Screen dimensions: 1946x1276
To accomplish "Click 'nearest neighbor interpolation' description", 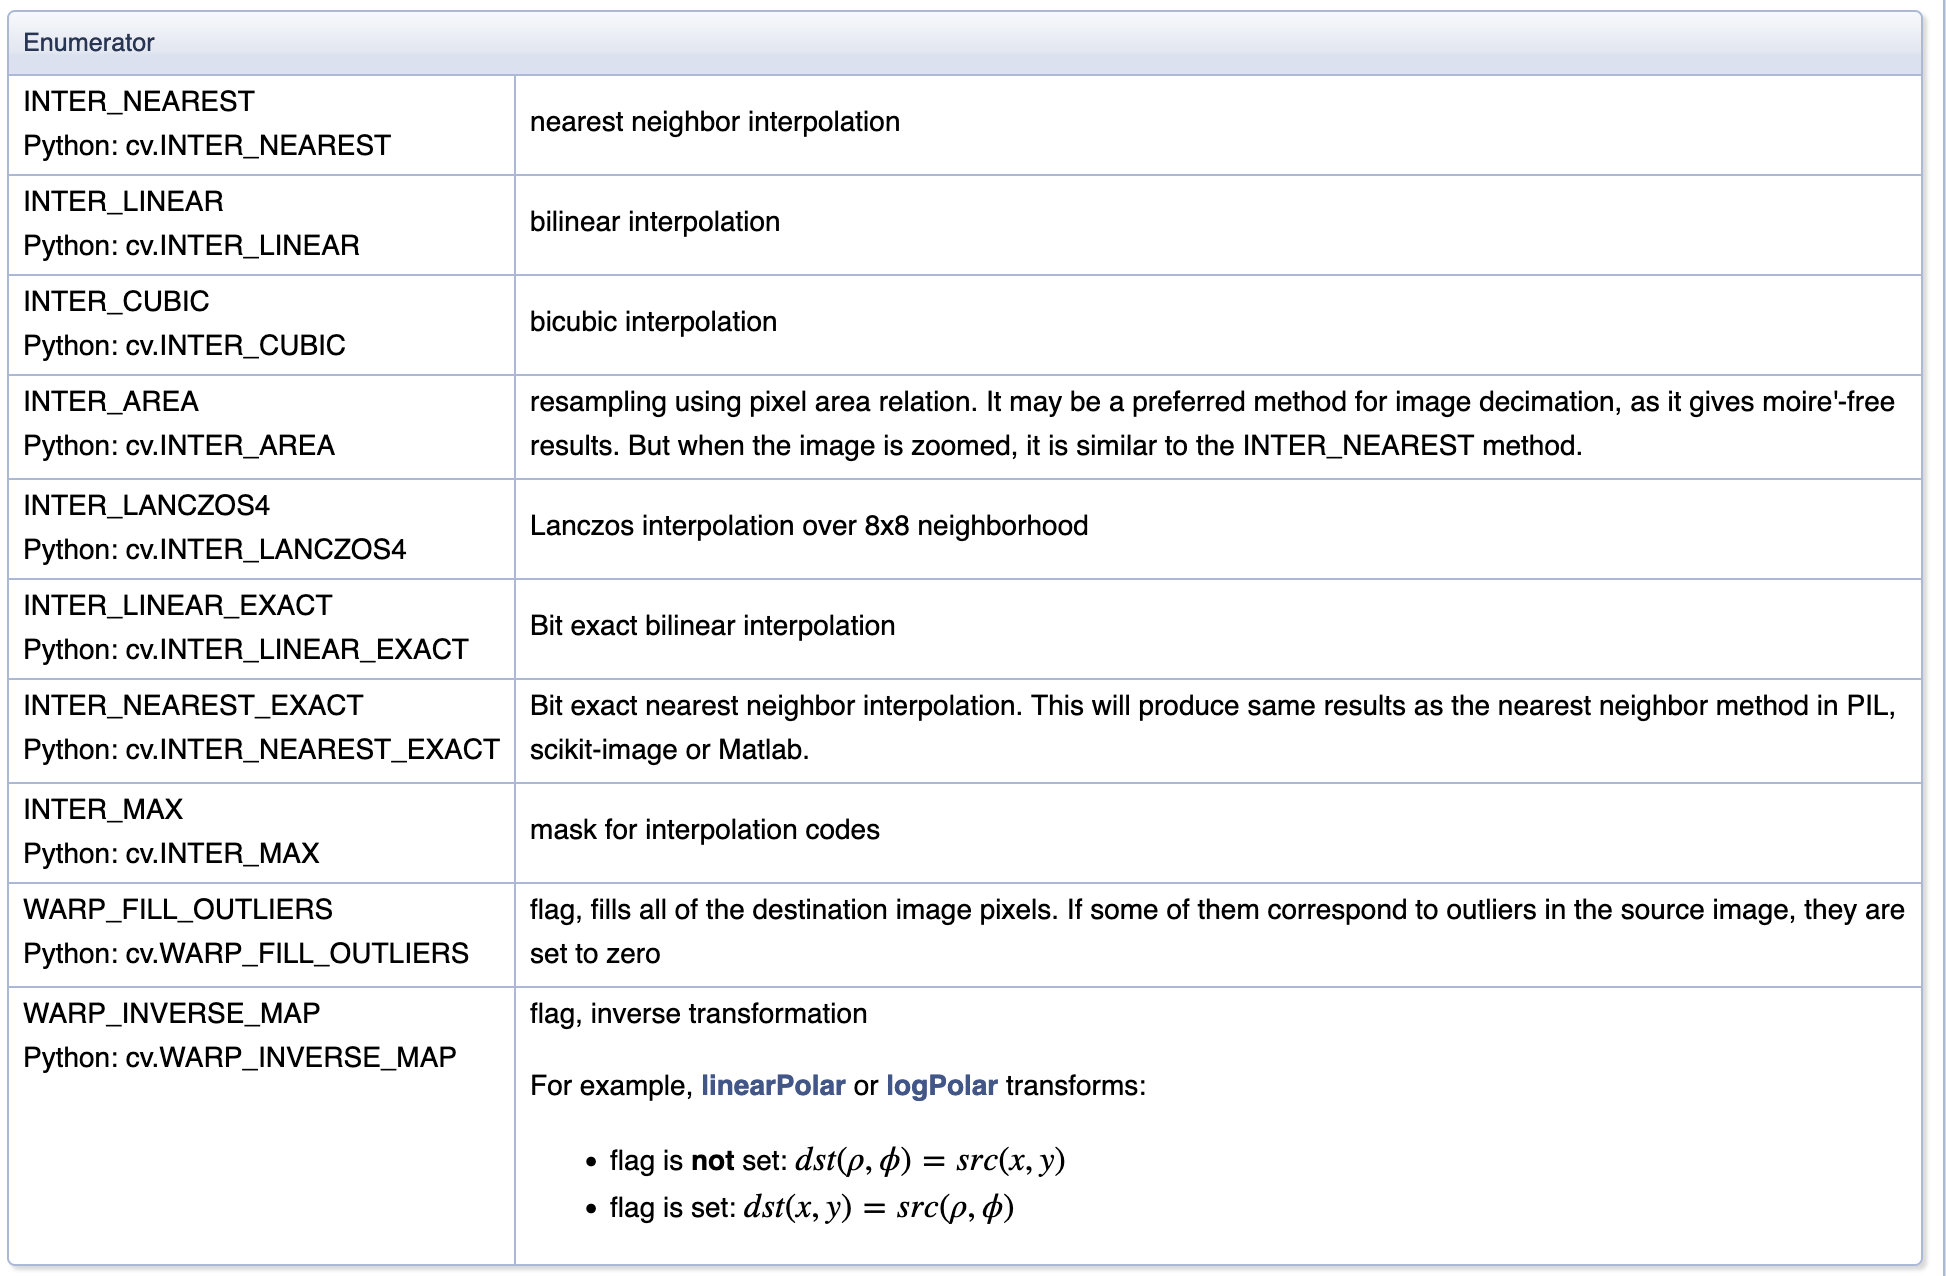I will pos(715,122).
